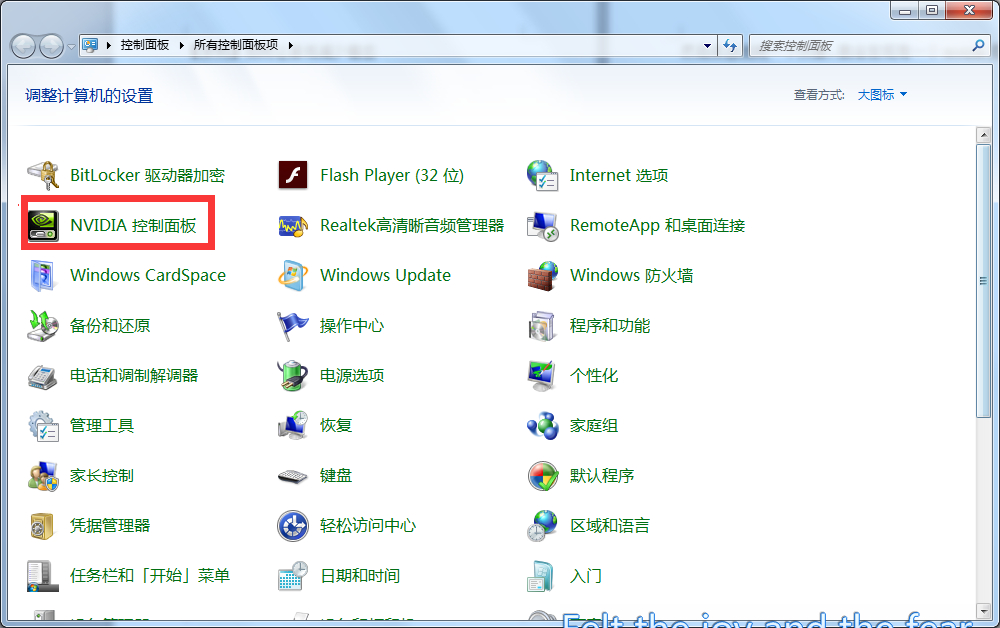The image size is (1000, 628).
Task: Select 所有控制面板项 in the address breadcrumb
Action: tap(236, 45)
